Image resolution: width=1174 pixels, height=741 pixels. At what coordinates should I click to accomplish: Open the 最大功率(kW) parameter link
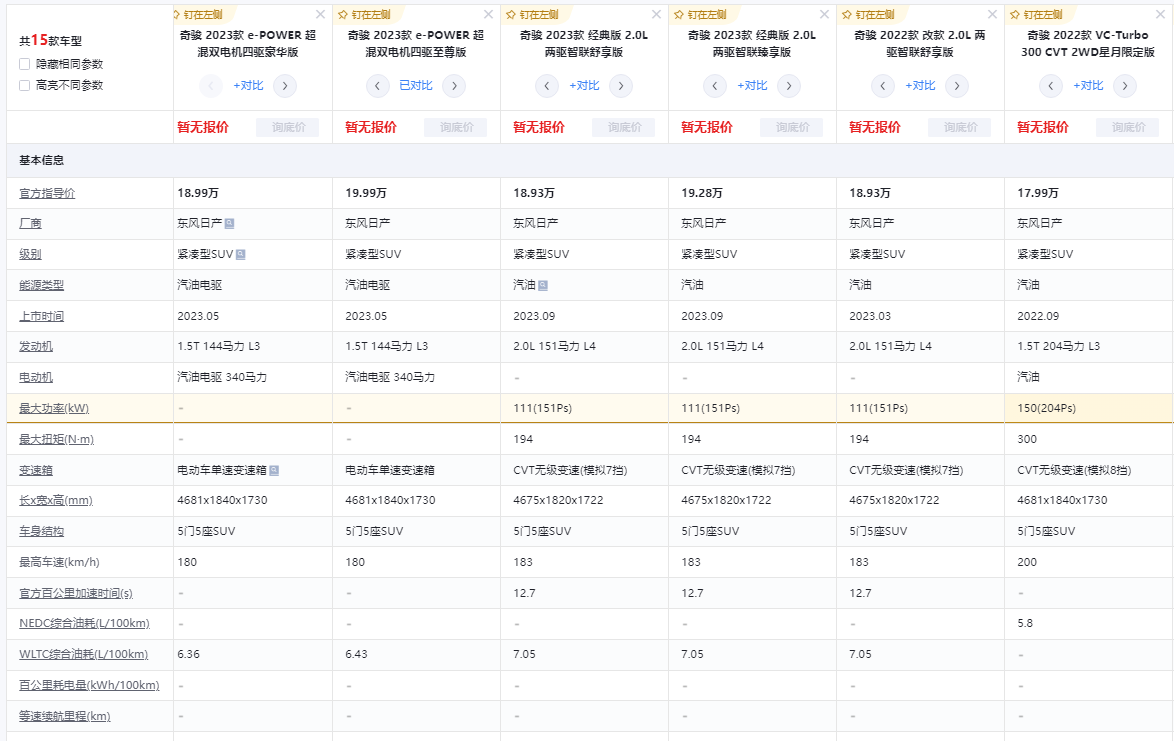[54, 409]
